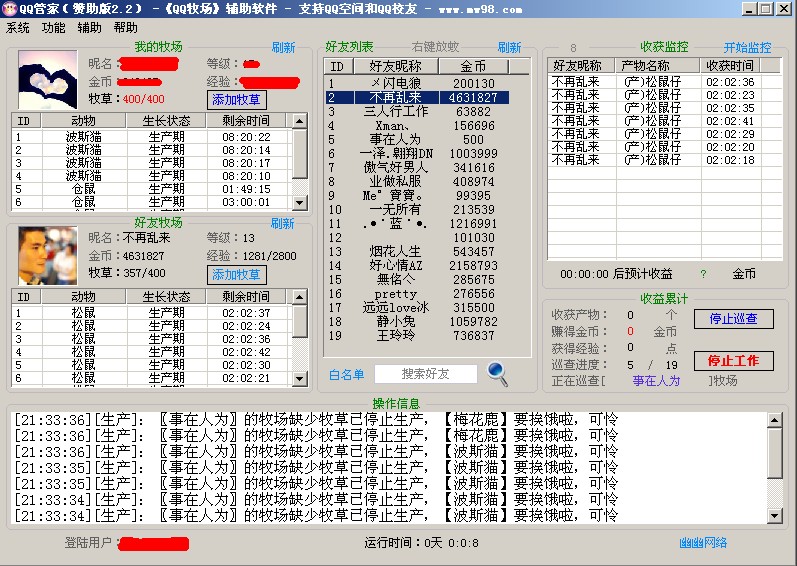This screenshot has height=566, width=797.
Task: Select friend 静小兔 in friend list
Action: pos(417,322)
